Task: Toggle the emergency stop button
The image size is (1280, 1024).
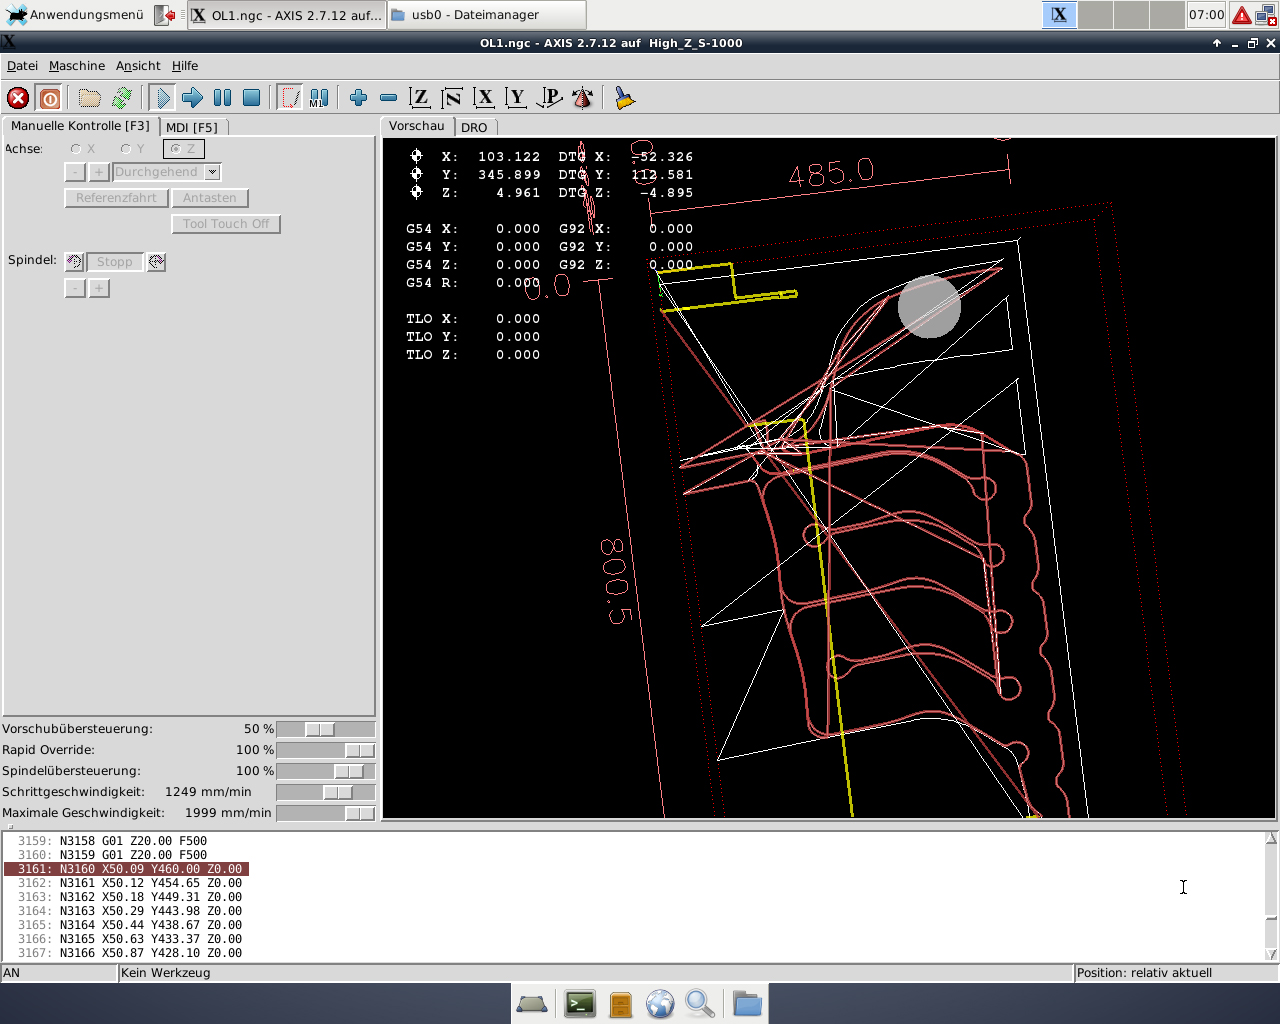Action: point(18,98)
